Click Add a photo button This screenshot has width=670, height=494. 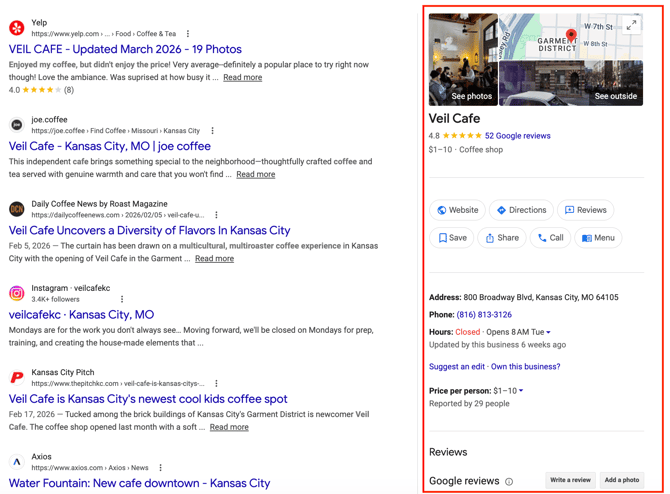pos(622,480)
